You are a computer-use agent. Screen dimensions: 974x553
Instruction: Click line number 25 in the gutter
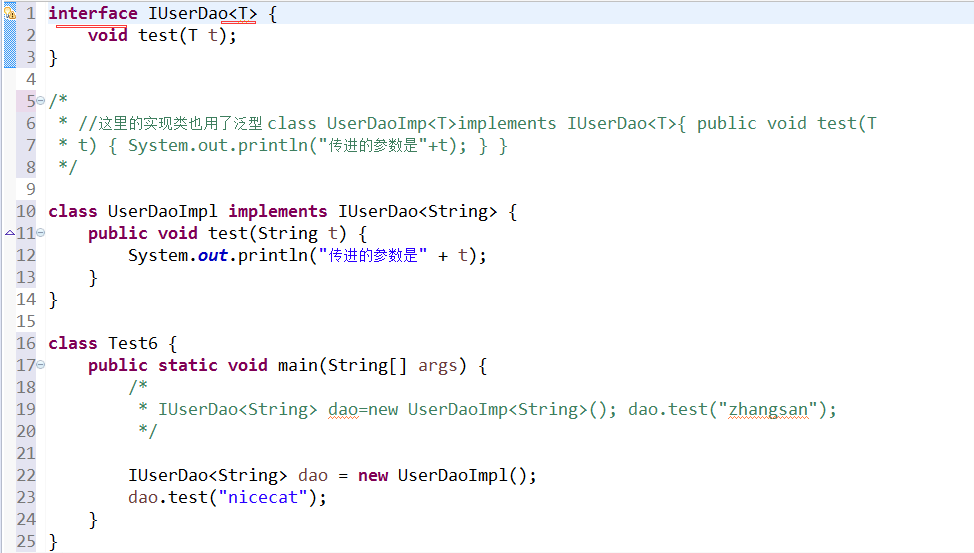(x=26, y=541)
